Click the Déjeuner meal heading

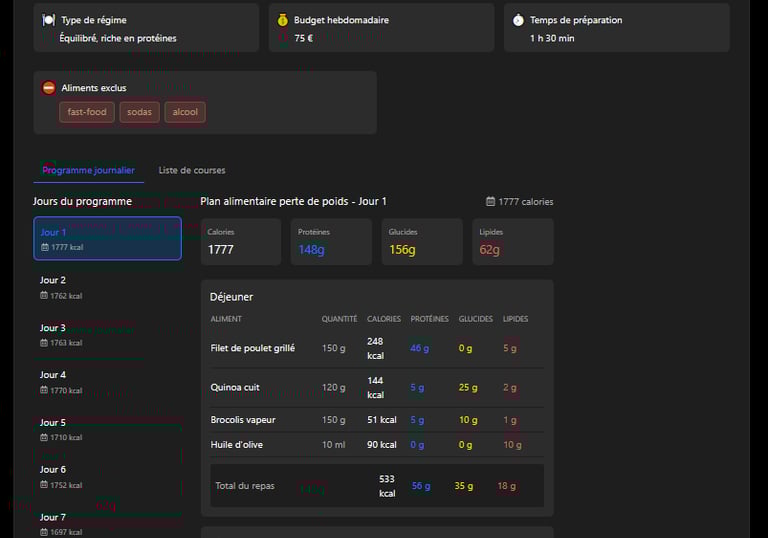pos(231,297)
